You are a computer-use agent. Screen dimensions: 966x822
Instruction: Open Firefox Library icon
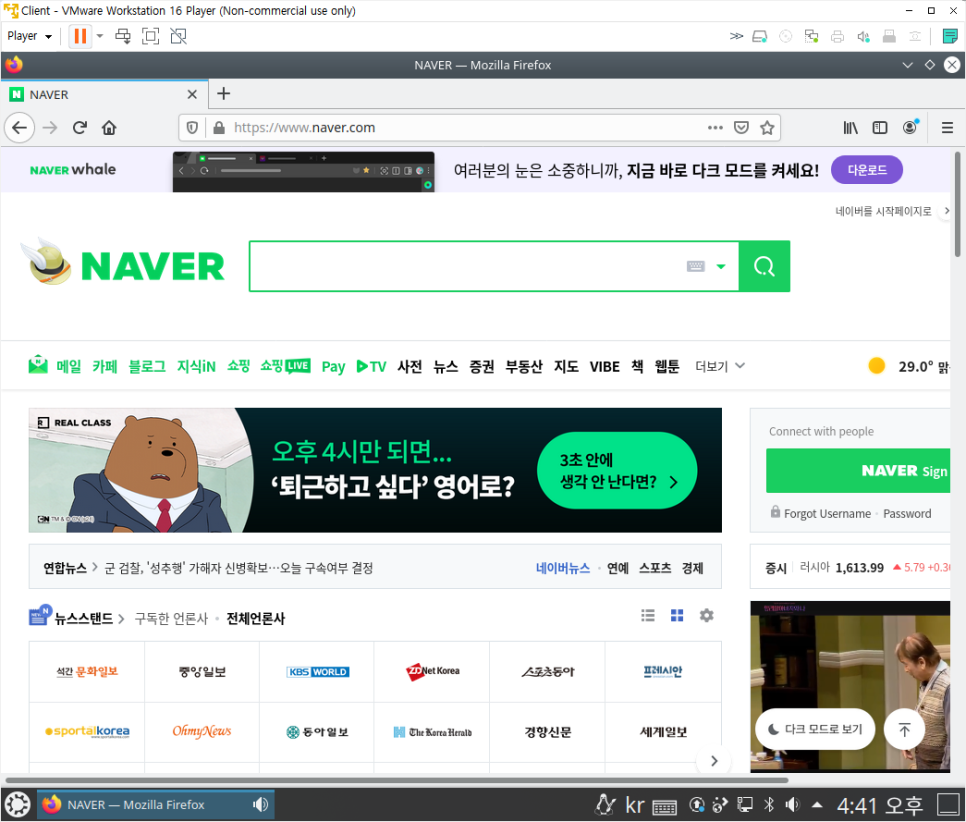click(850, 128)
